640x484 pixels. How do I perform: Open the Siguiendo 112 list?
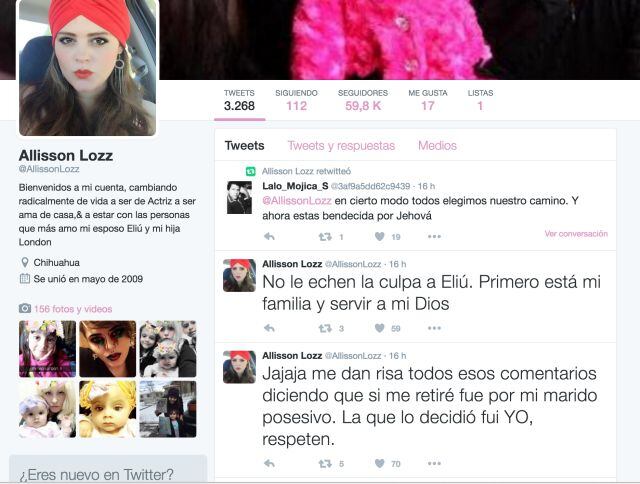point(296,100)
